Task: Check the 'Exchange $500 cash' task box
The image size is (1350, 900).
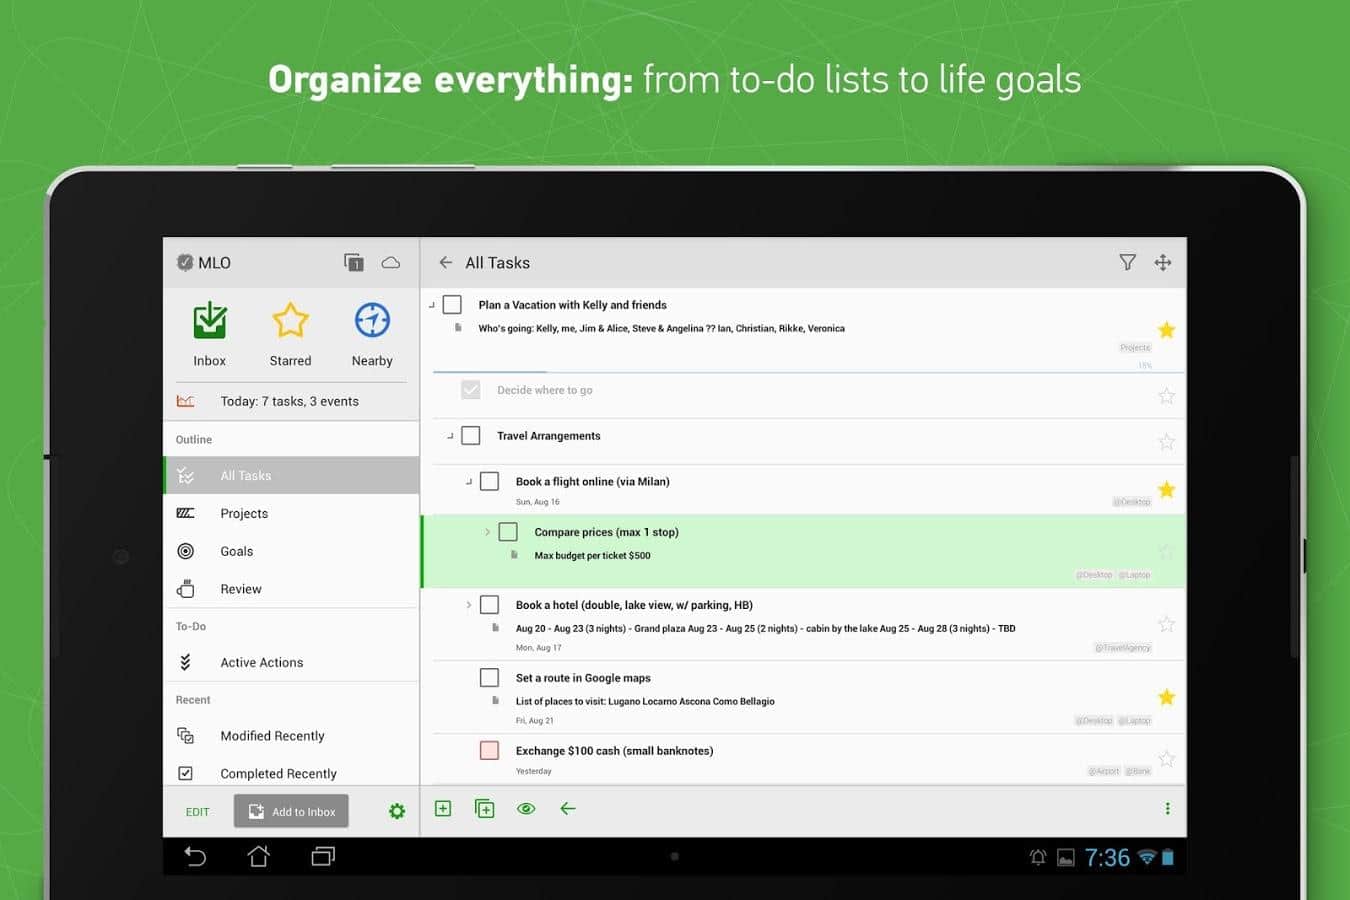Action: tap(489, 751)
